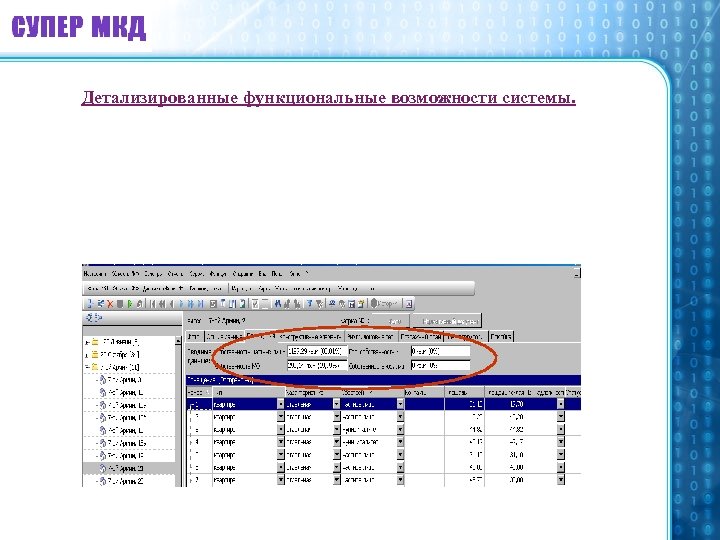The height and width of the screenshot is (540, 720).
Task: Click the slide heading Детализированные функциональные возможности системы
Action: [x=328, y=98]
